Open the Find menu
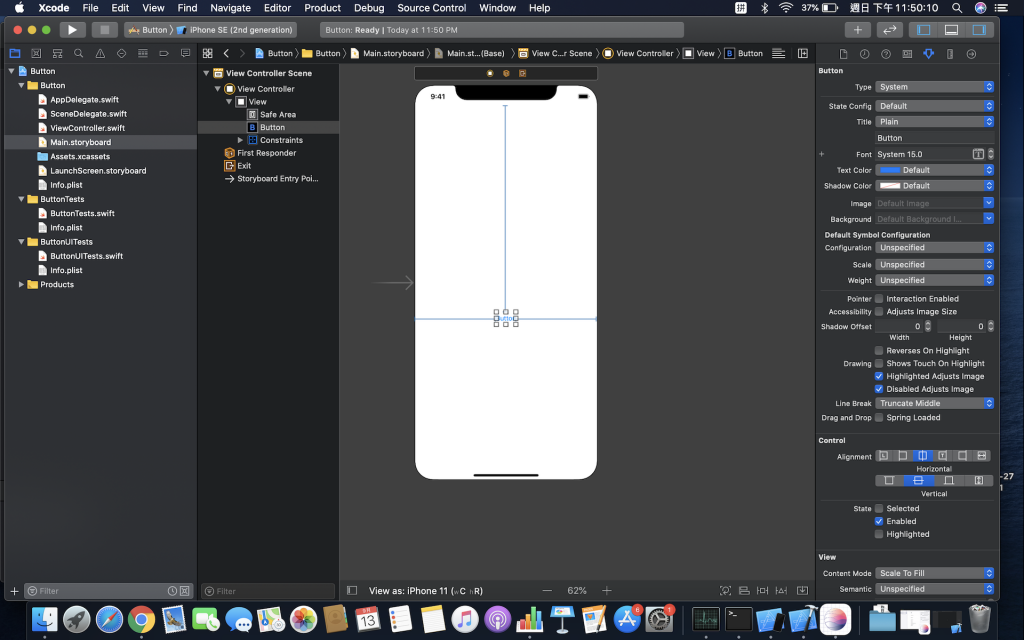1024x640 pixels. click(187, 8)
